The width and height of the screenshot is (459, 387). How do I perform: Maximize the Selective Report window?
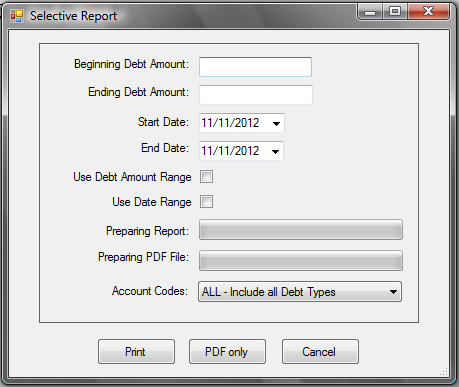pos(395,12)
